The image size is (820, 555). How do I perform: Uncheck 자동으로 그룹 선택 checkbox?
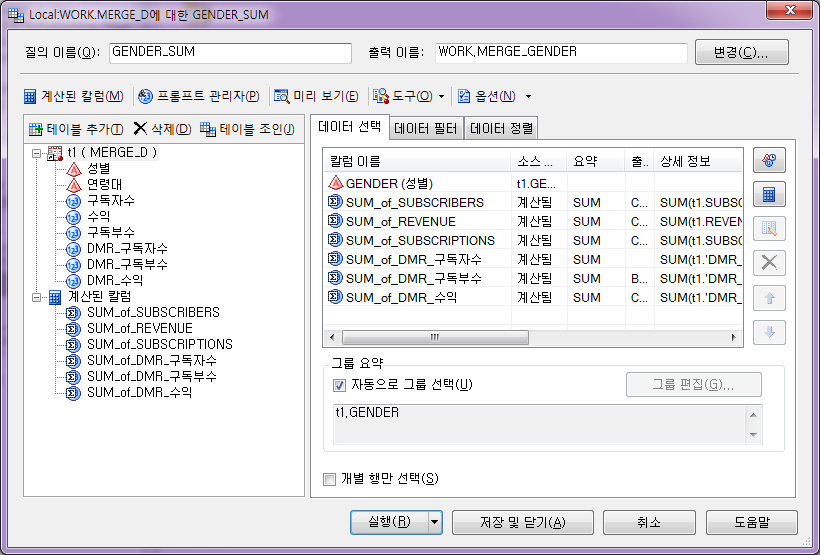click(339, 386)
